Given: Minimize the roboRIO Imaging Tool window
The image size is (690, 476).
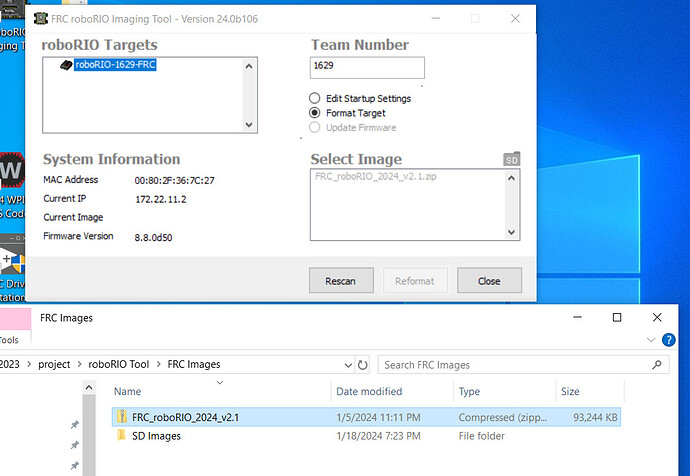Looking at the screenshot, I should click(x=436, y=18).
